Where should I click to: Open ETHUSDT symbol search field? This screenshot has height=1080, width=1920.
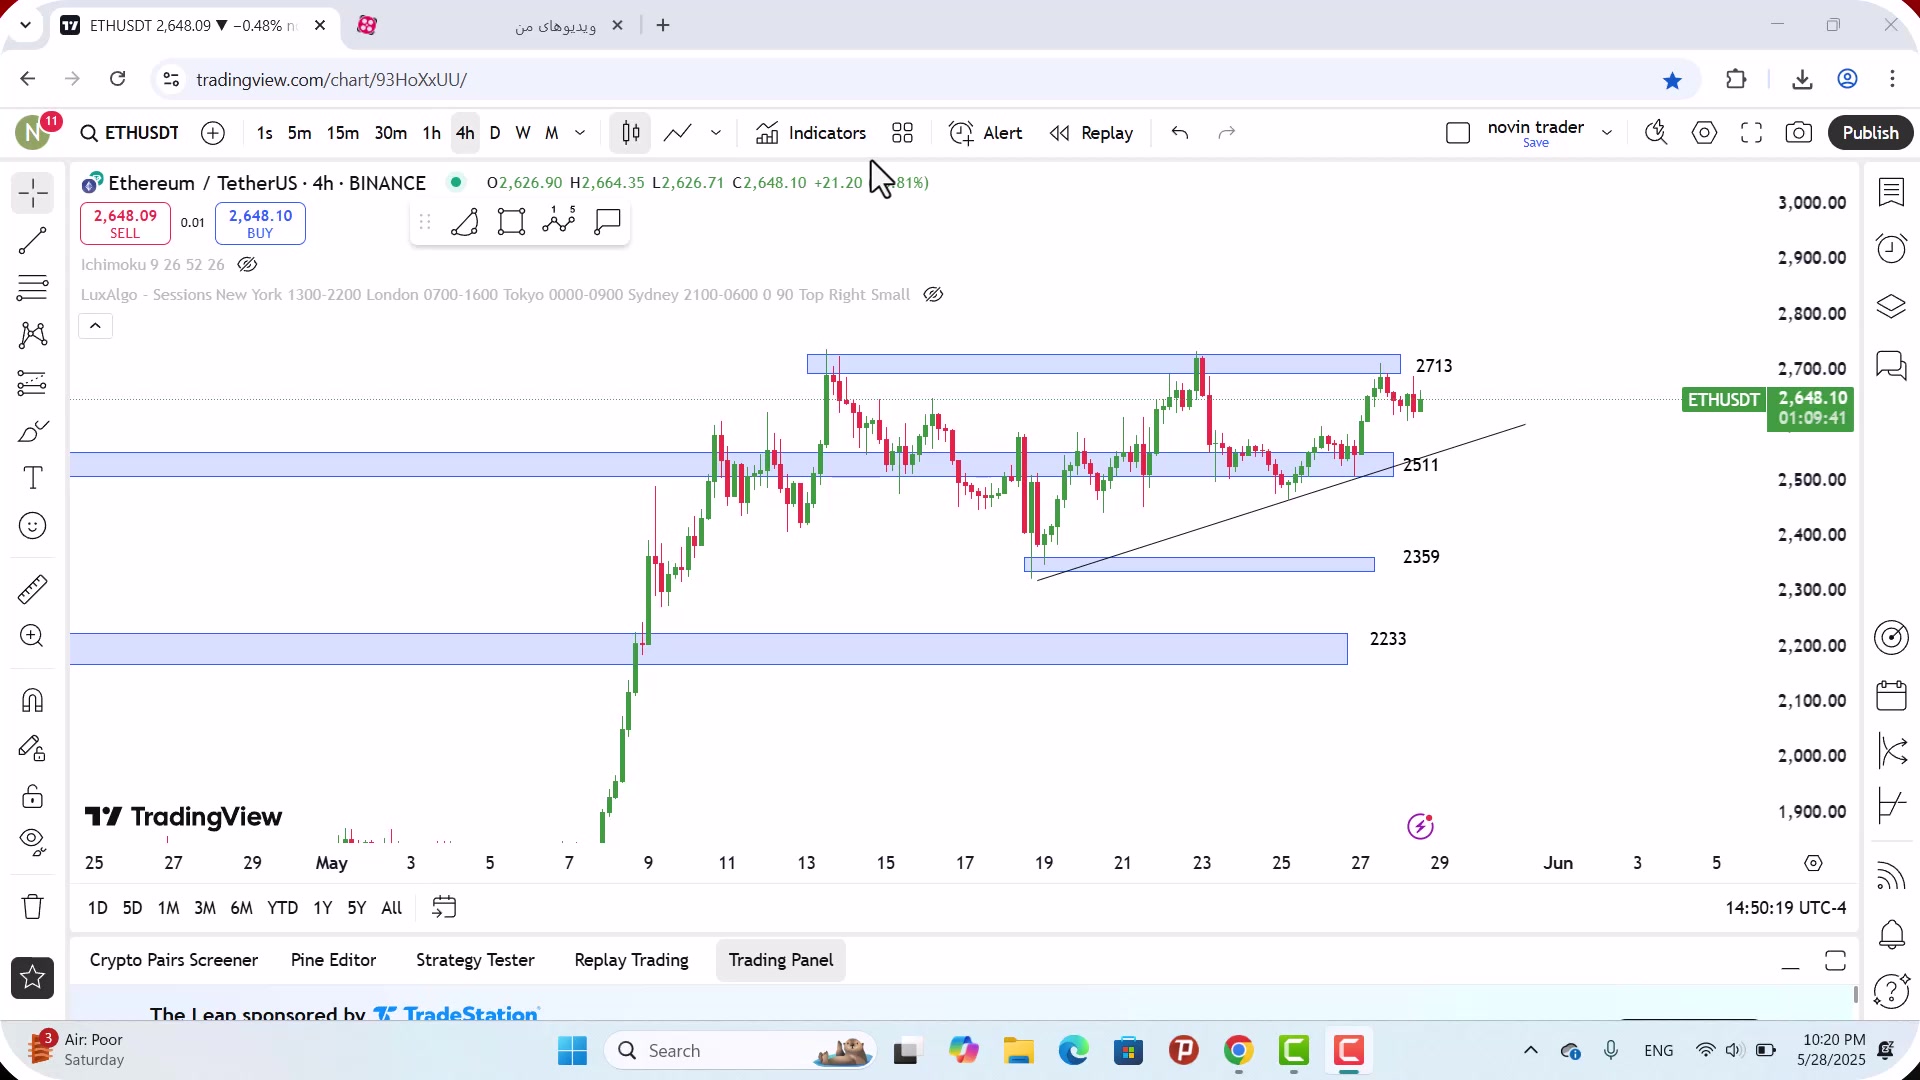[x=130, y=133]
